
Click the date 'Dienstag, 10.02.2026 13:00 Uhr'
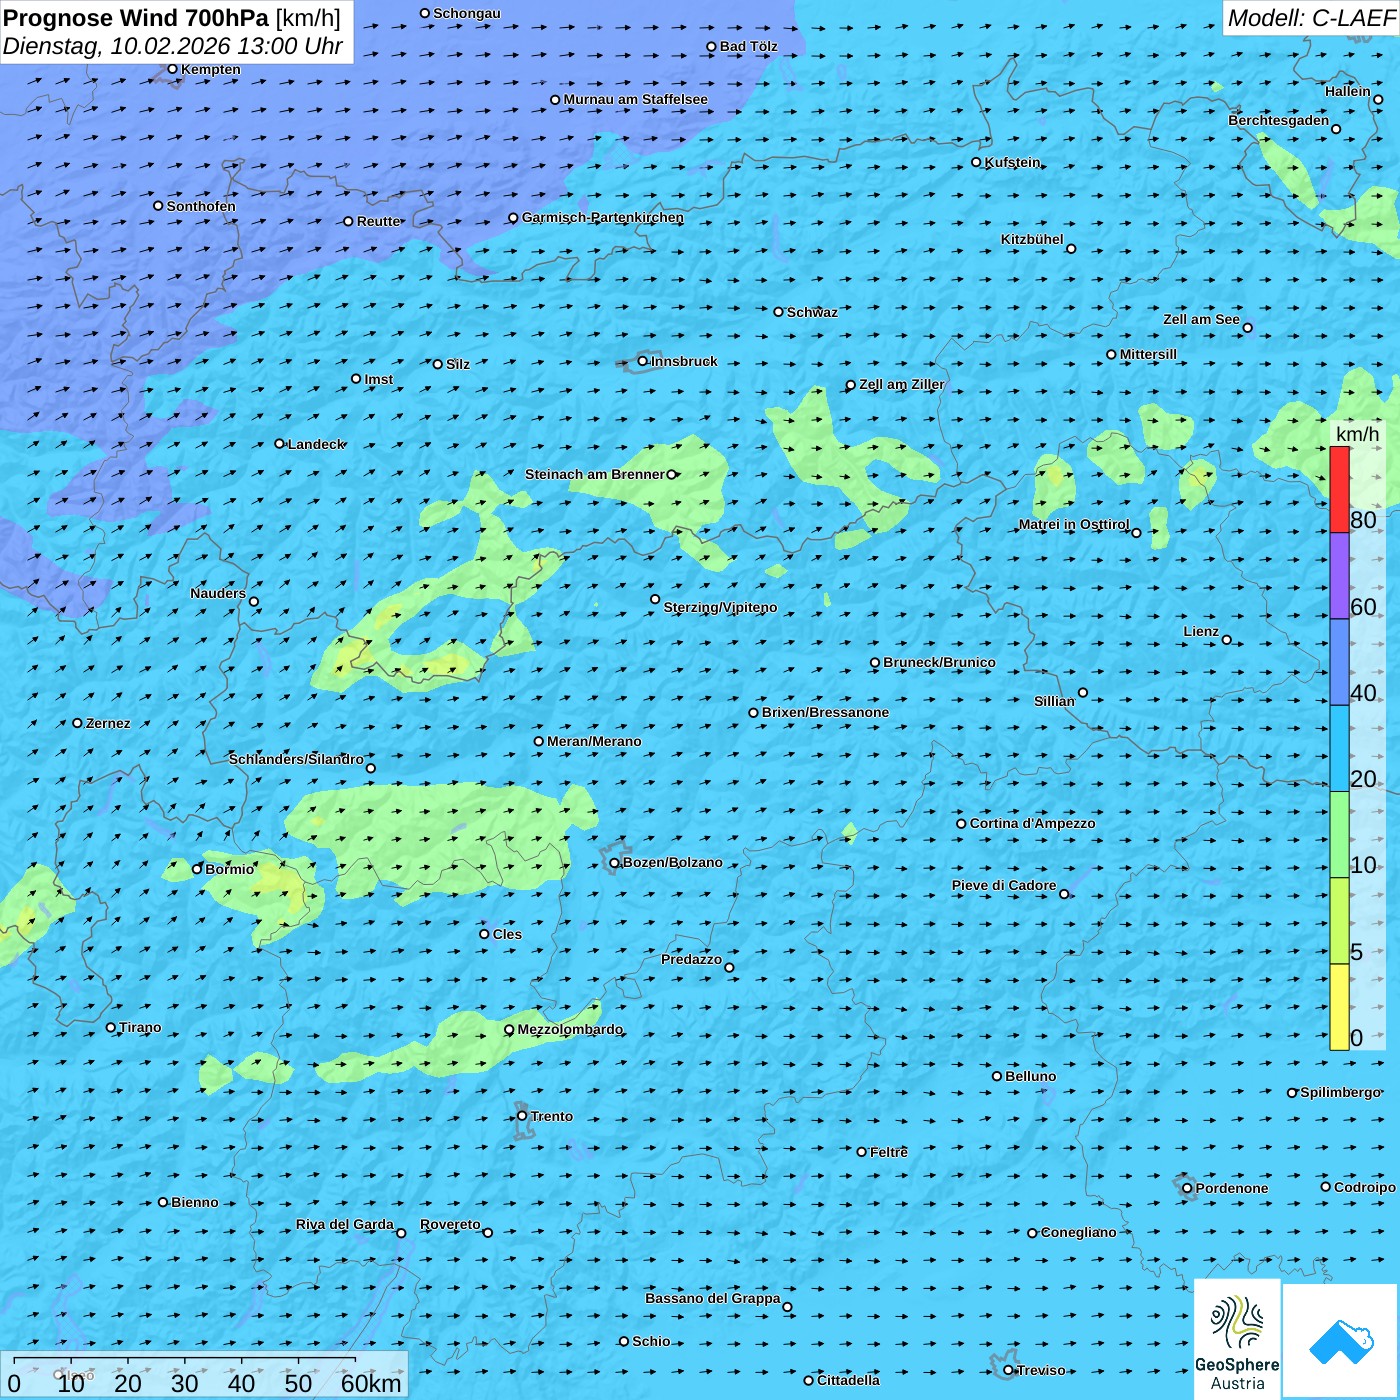(x=173, y=46)
